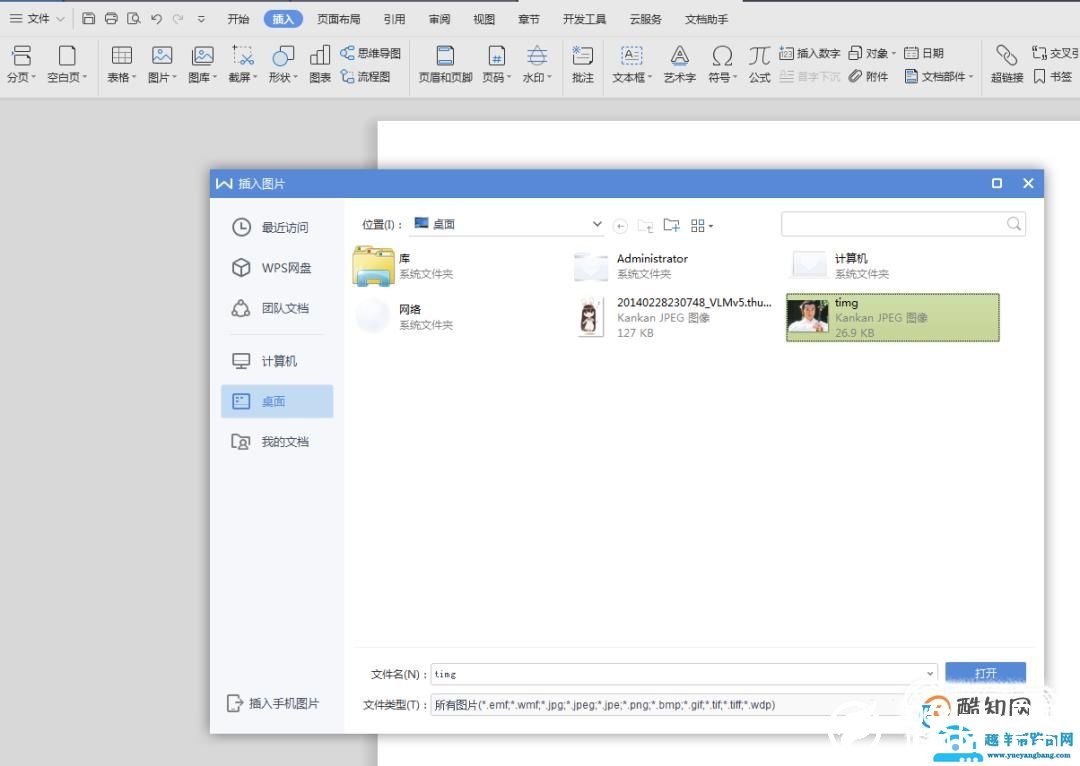
Task: Select 桌面 in dialog sidebar
Action: pyautogui.click(x=277, y=401)
